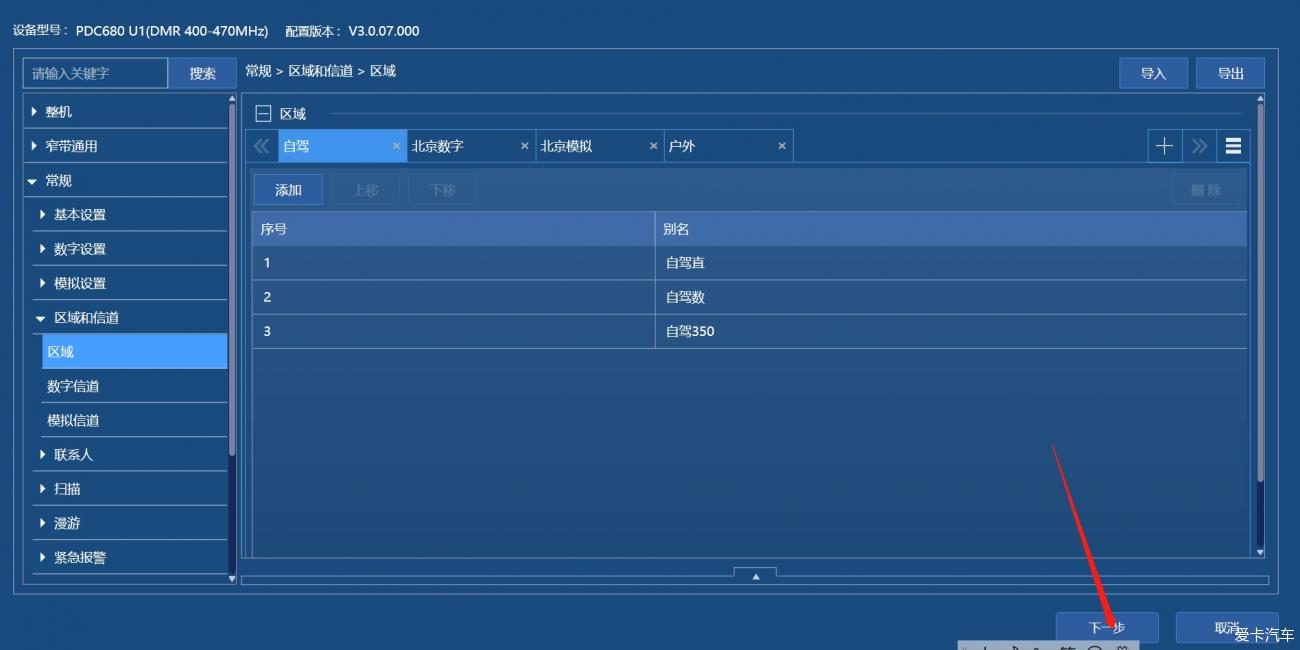This screenshot has width=1300, height=650.
Task: Expand the 联系人 section
Action: point(71,454)
